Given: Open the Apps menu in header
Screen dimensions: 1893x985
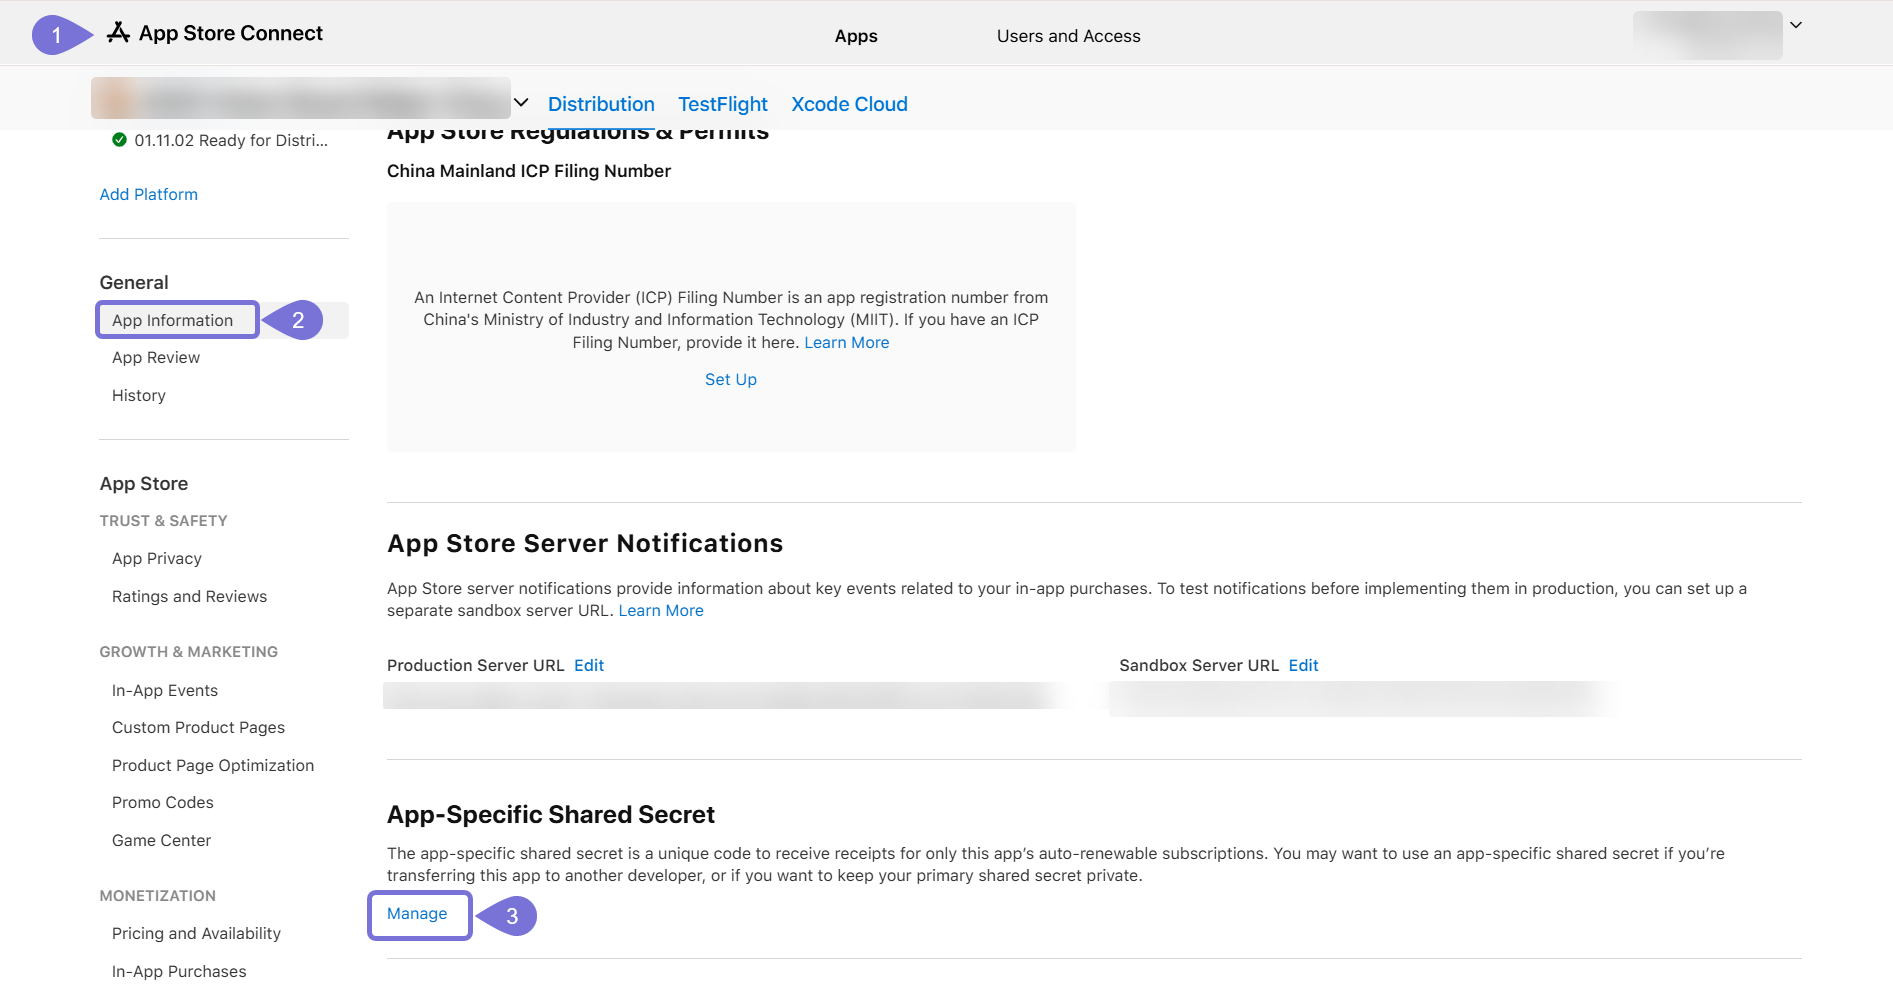Looking at the screenshot, I should tap(856, 36).
